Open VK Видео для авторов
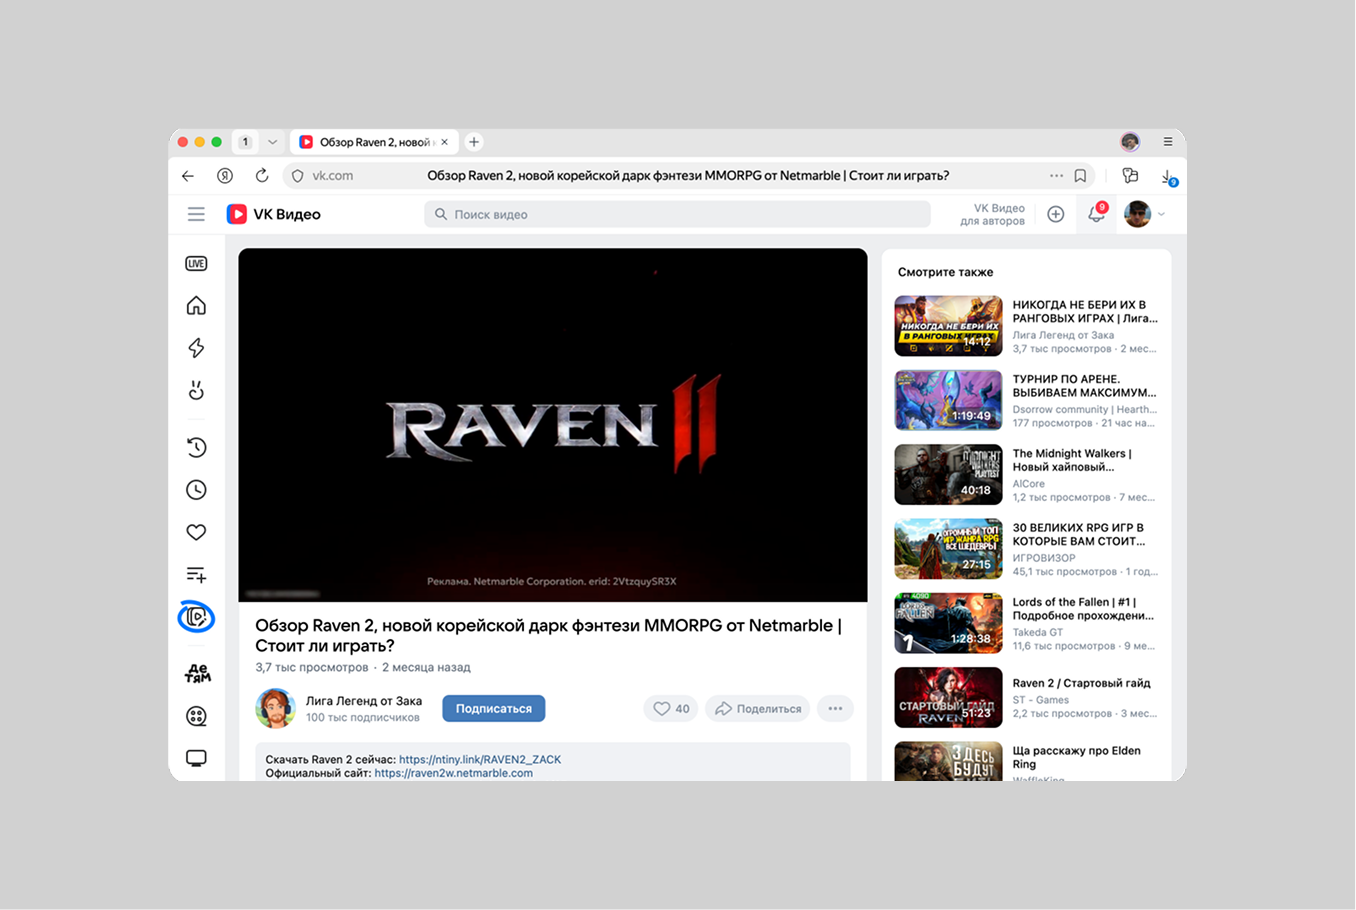 [995, 214]
